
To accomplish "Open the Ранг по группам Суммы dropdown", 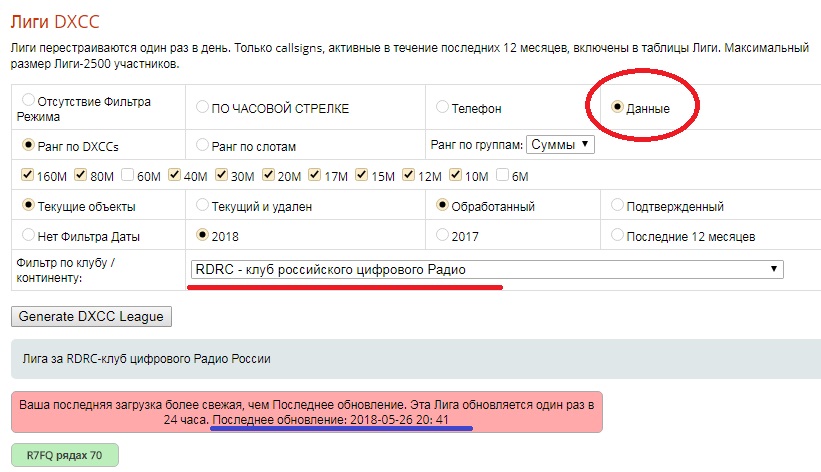I will pos(559,145).
